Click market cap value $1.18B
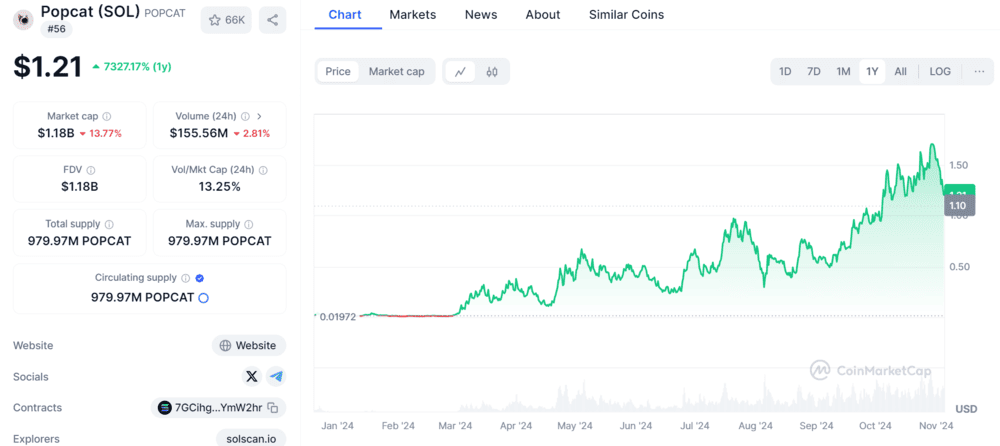1000x446 pixels. tap(56, 133)
